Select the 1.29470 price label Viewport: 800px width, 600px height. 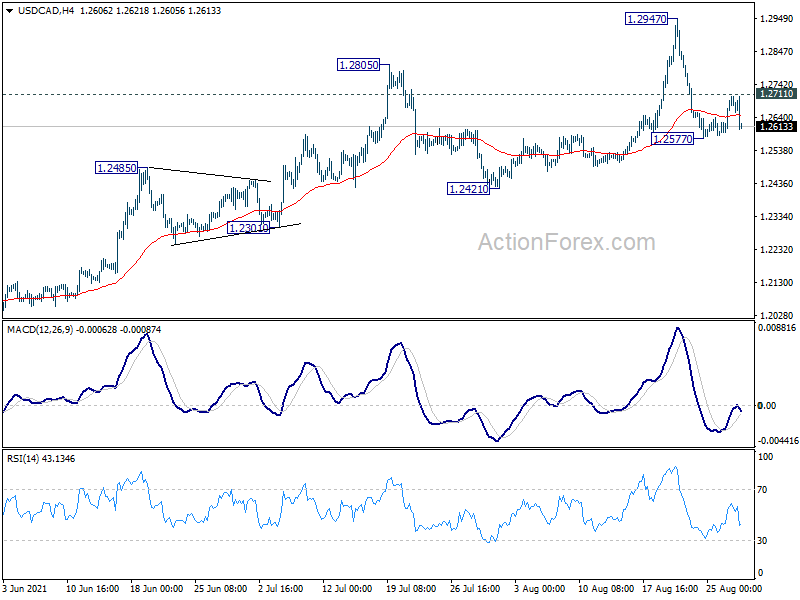tap(646, 19)
